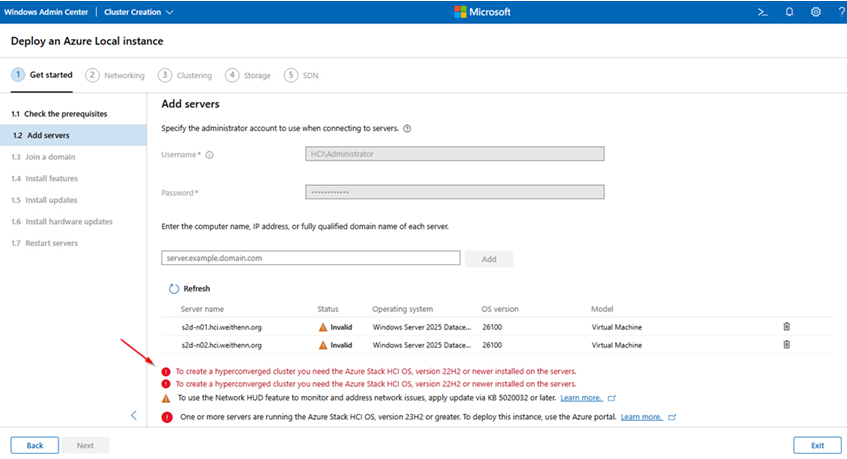Open the PowerShell console icon
This screenshot has height=459, width=847.
point(762,12)
